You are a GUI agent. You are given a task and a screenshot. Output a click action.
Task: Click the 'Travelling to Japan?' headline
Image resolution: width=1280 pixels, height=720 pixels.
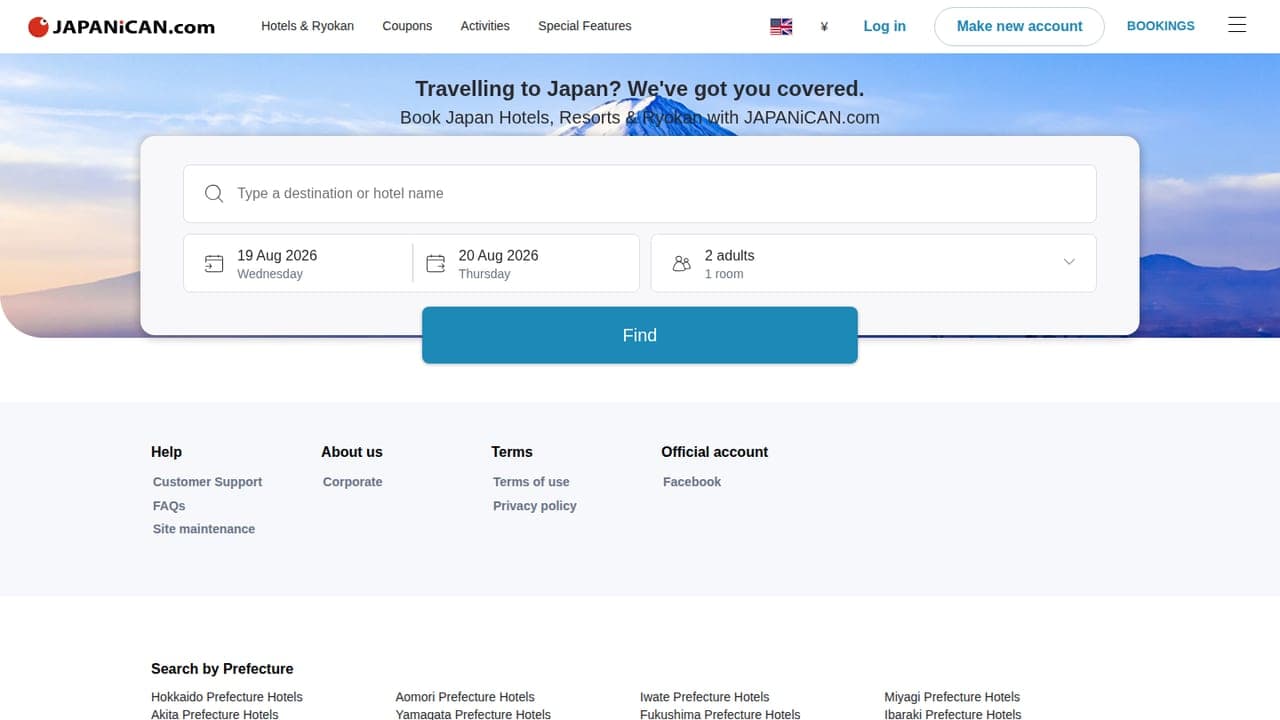point(640,89)
